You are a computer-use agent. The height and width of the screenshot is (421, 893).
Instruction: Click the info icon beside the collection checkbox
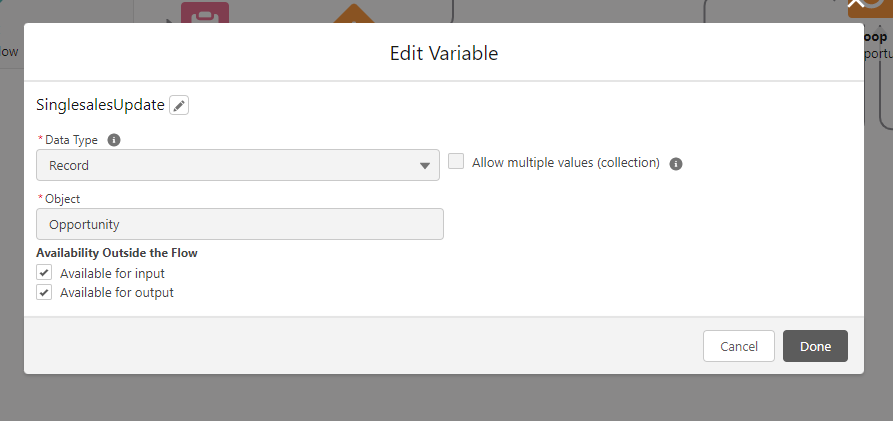(x=676, y=164)
